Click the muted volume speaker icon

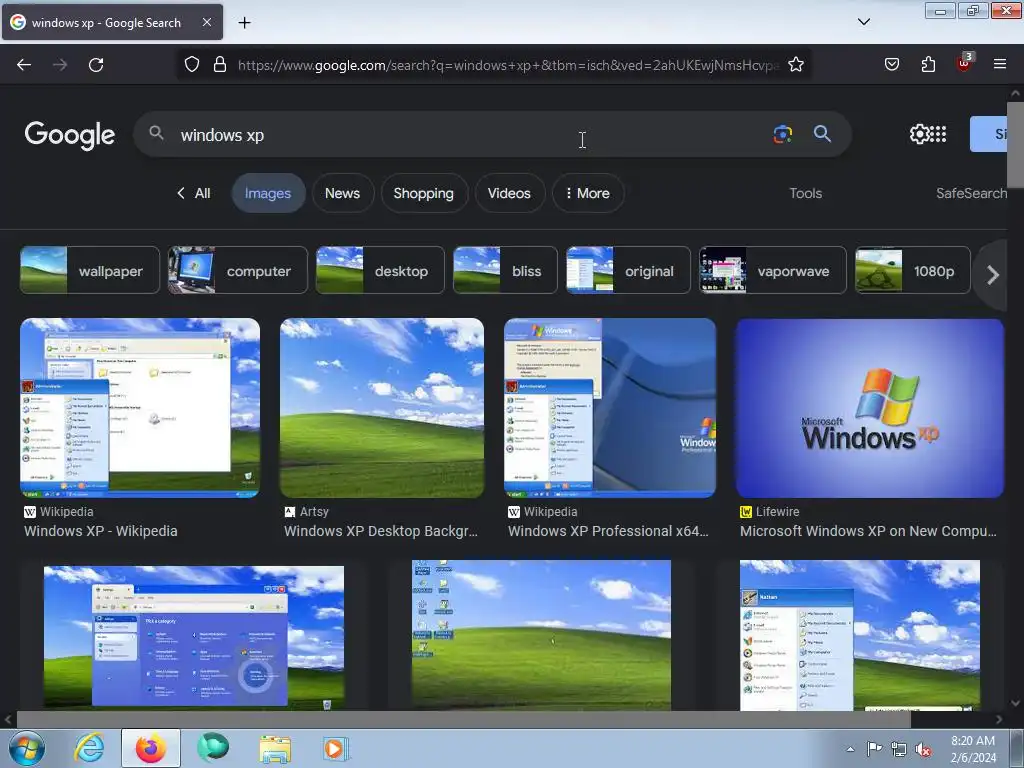923,750
